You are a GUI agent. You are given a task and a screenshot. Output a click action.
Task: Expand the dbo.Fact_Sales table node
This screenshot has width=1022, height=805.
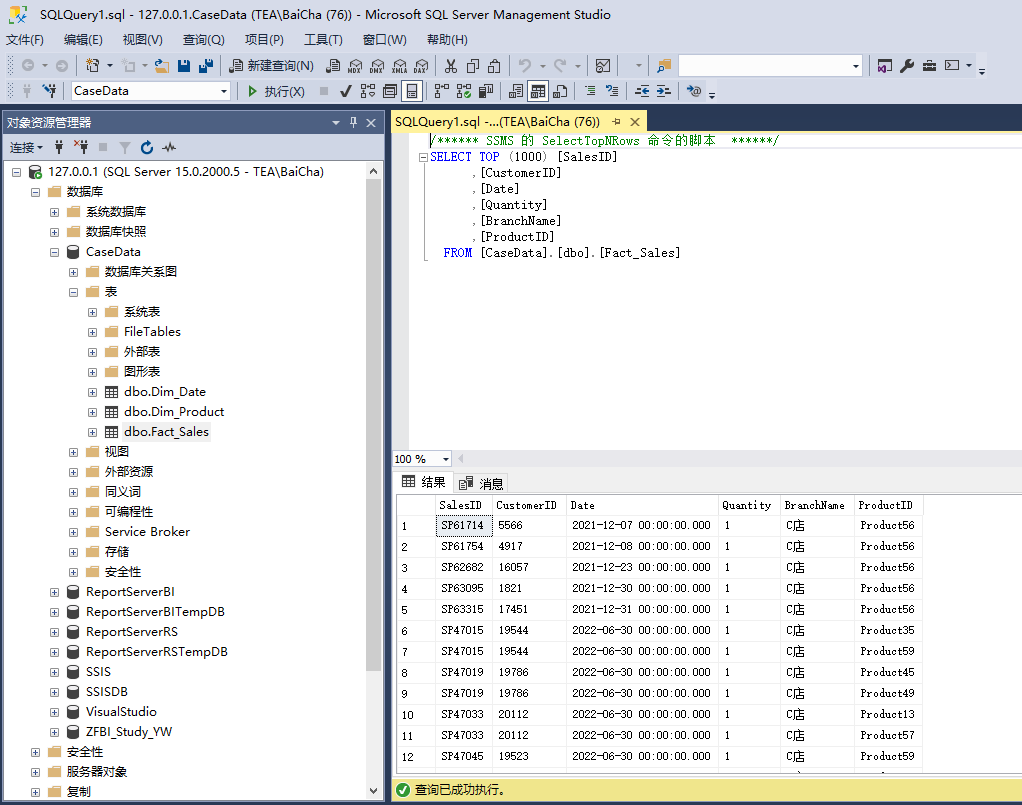(92, 432)
